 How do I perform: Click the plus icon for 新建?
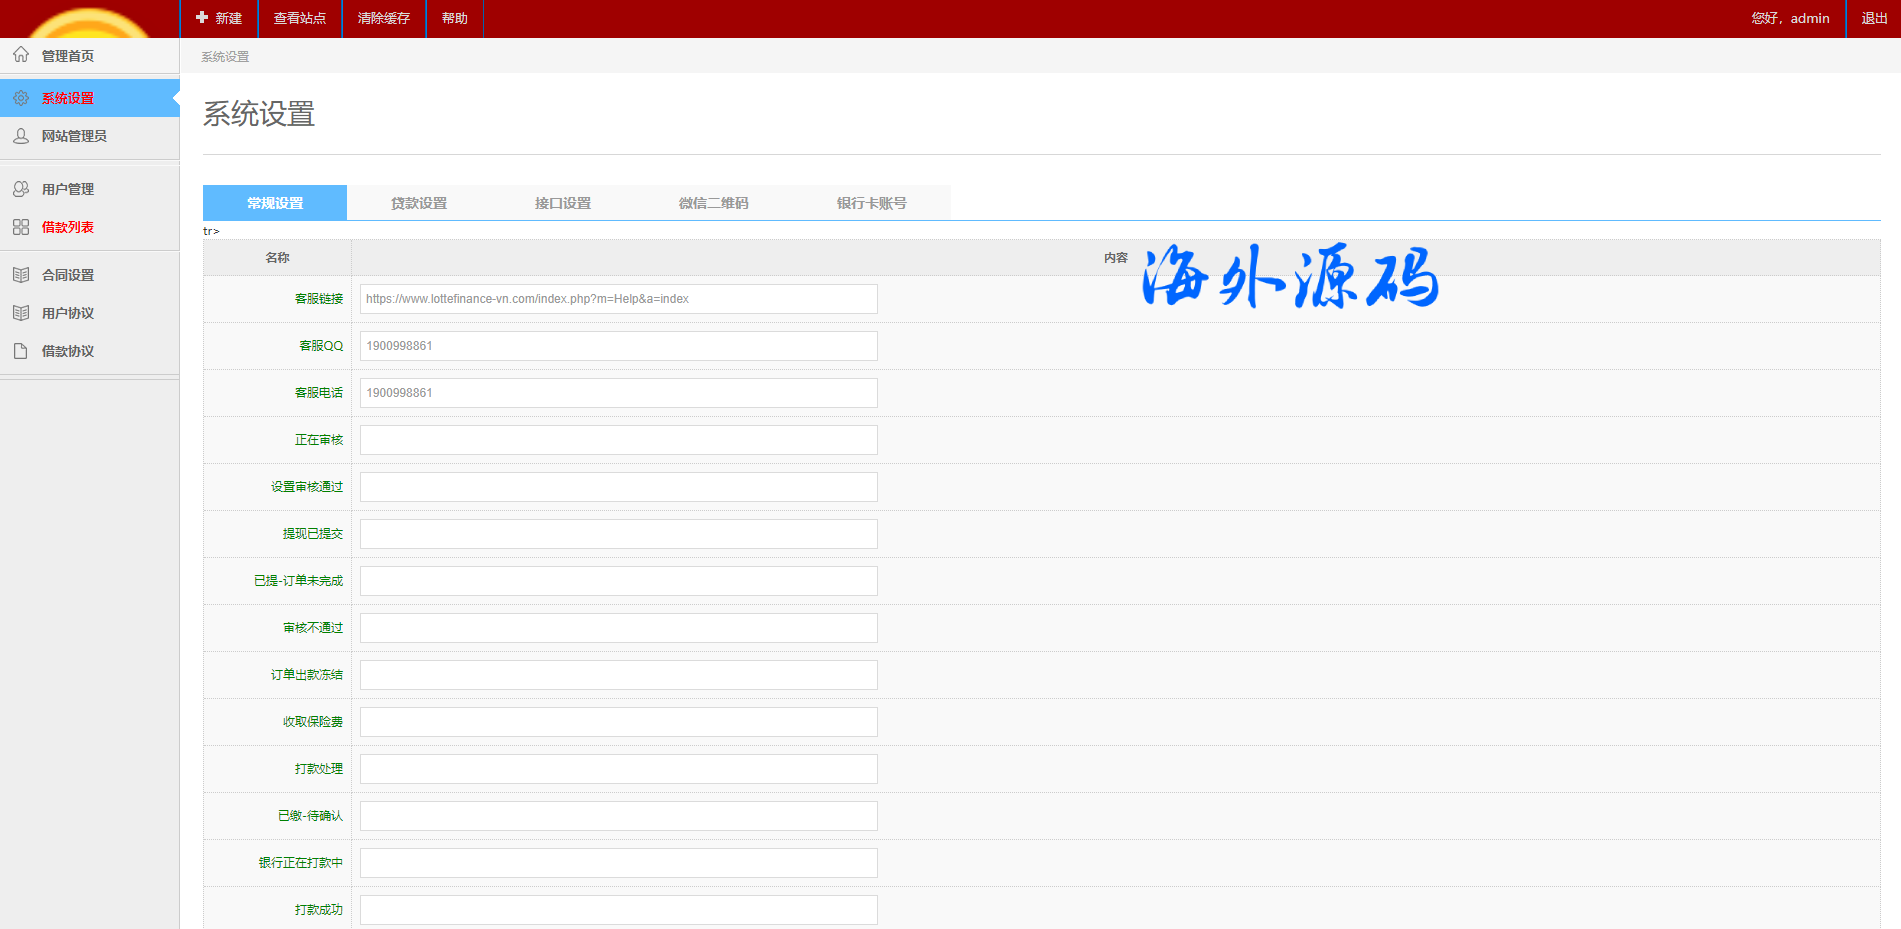(x=202, y=18)
